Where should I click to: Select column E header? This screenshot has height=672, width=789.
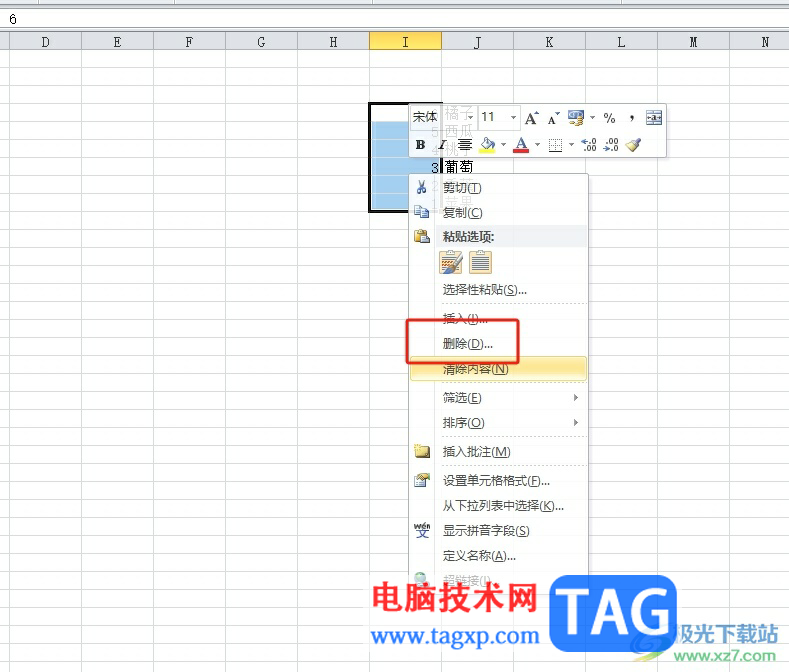click(x=117, y=42)
